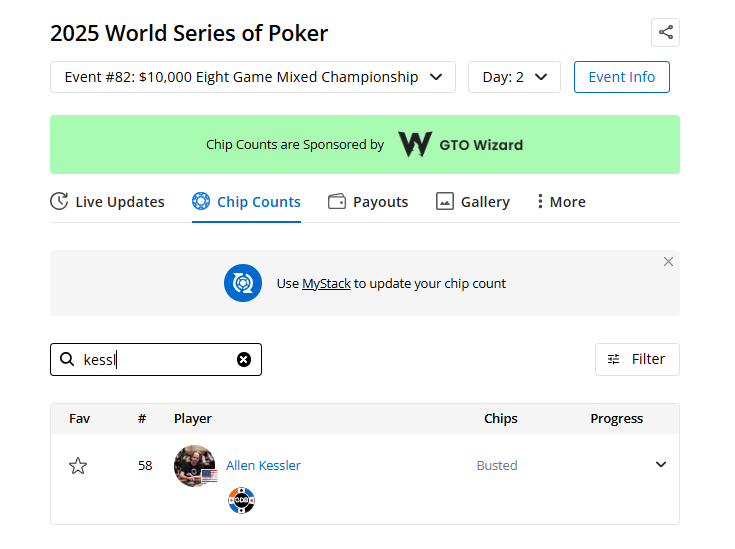Screen dimensions: 735x549
Task: Open the More menu
Action: tap(560, 202)
